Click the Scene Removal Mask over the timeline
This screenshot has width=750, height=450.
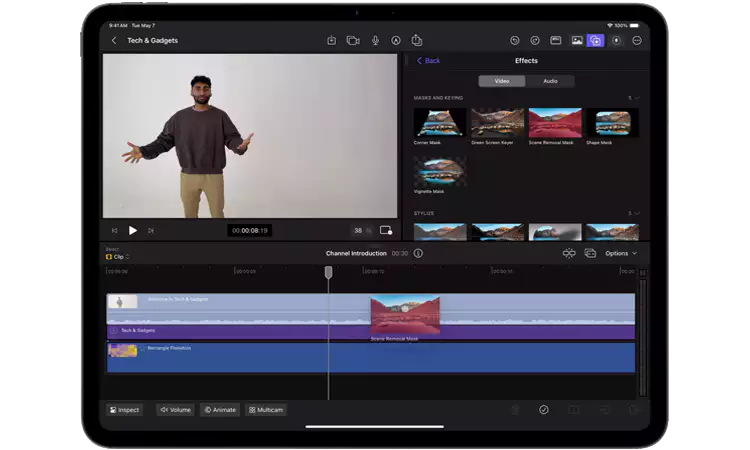[405, 315]
